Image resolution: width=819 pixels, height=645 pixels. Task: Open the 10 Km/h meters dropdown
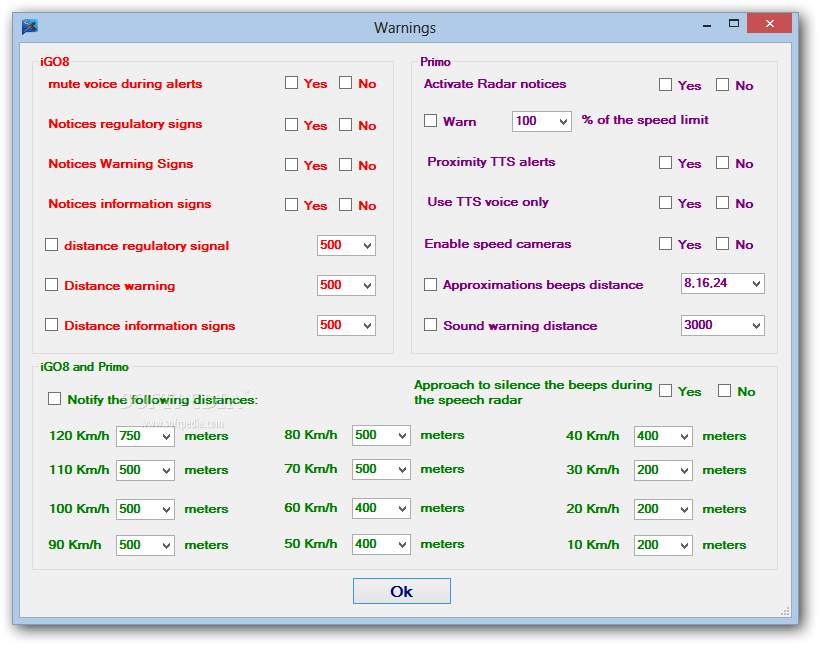[x=663, y=545]
